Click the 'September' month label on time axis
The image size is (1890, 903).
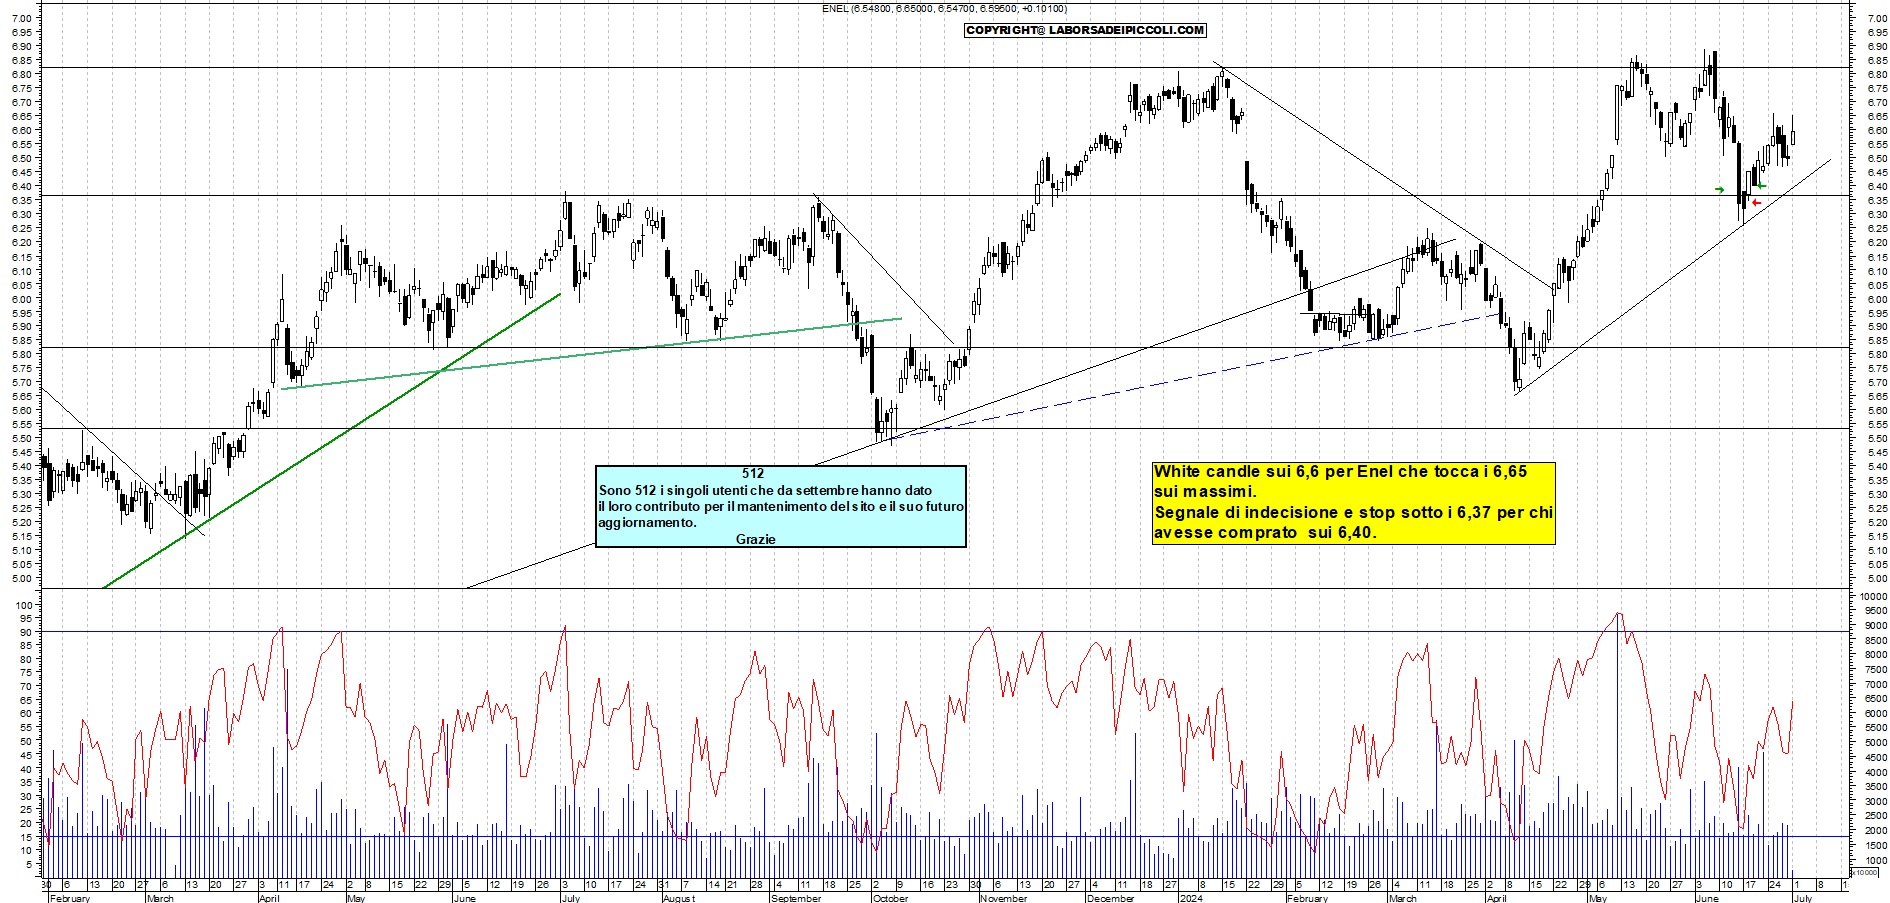[x=796, y=898]
